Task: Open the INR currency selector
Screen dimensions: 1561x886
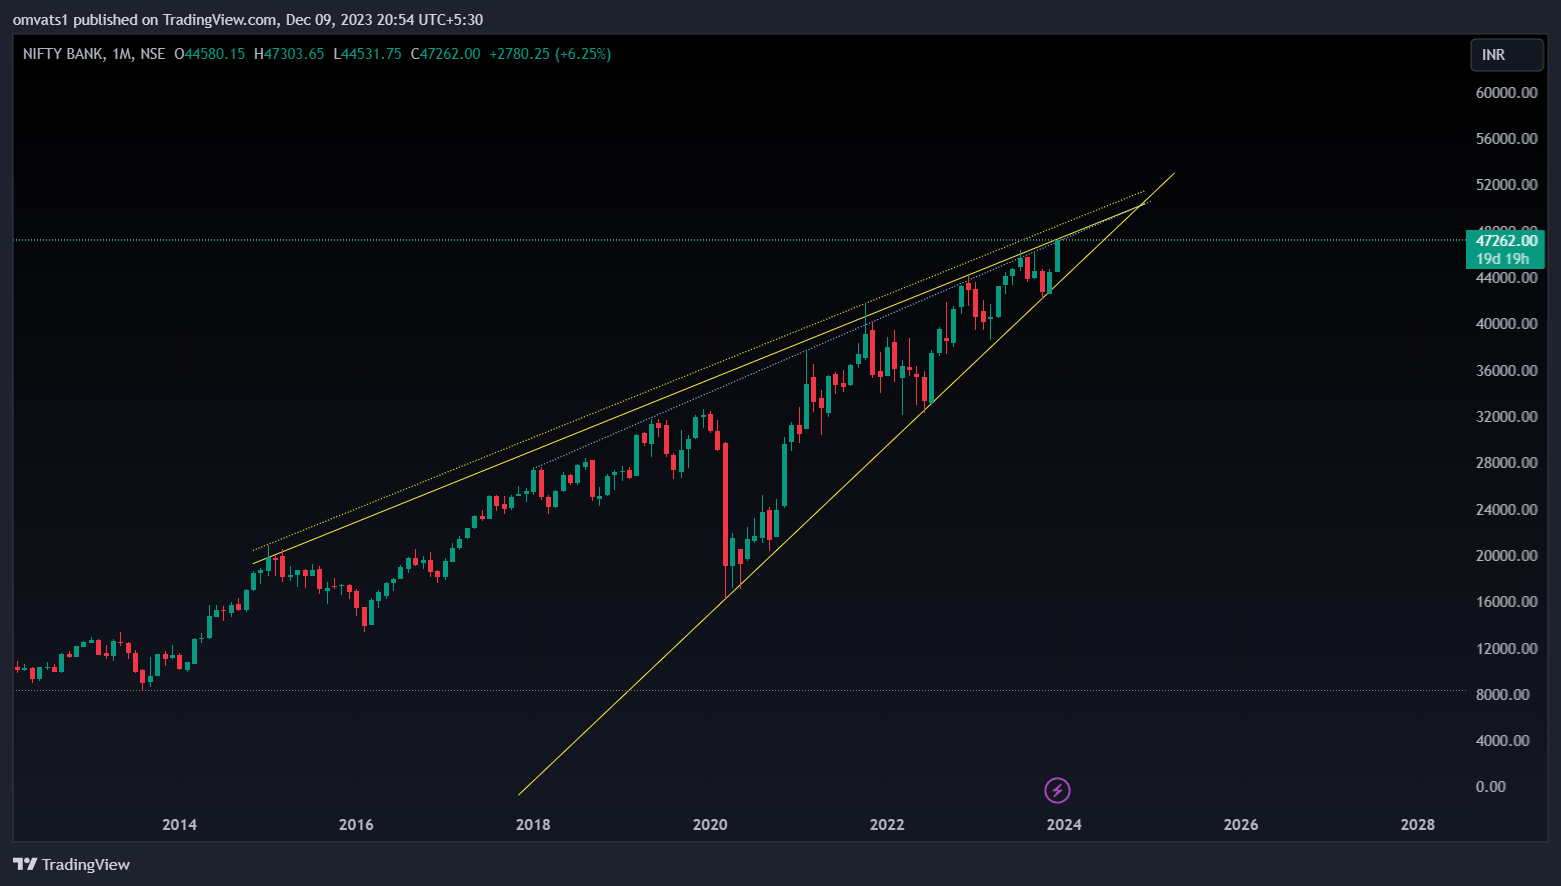Action: 1506,55
